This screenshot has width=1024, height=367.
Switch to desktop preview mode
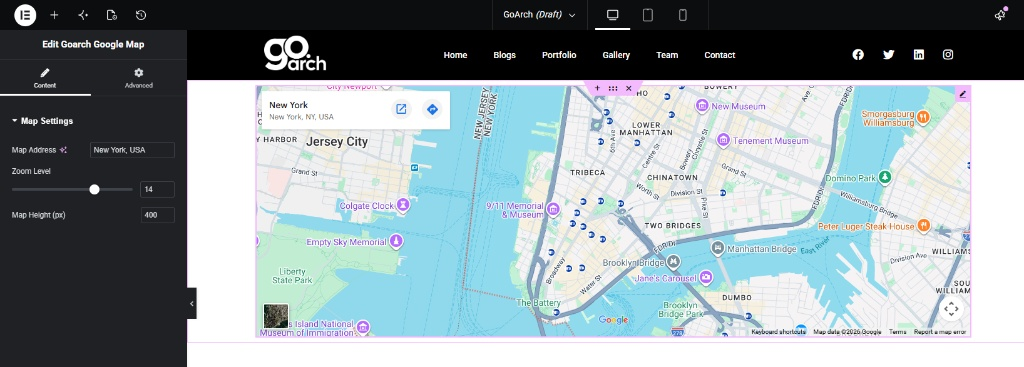pos(613,15)
